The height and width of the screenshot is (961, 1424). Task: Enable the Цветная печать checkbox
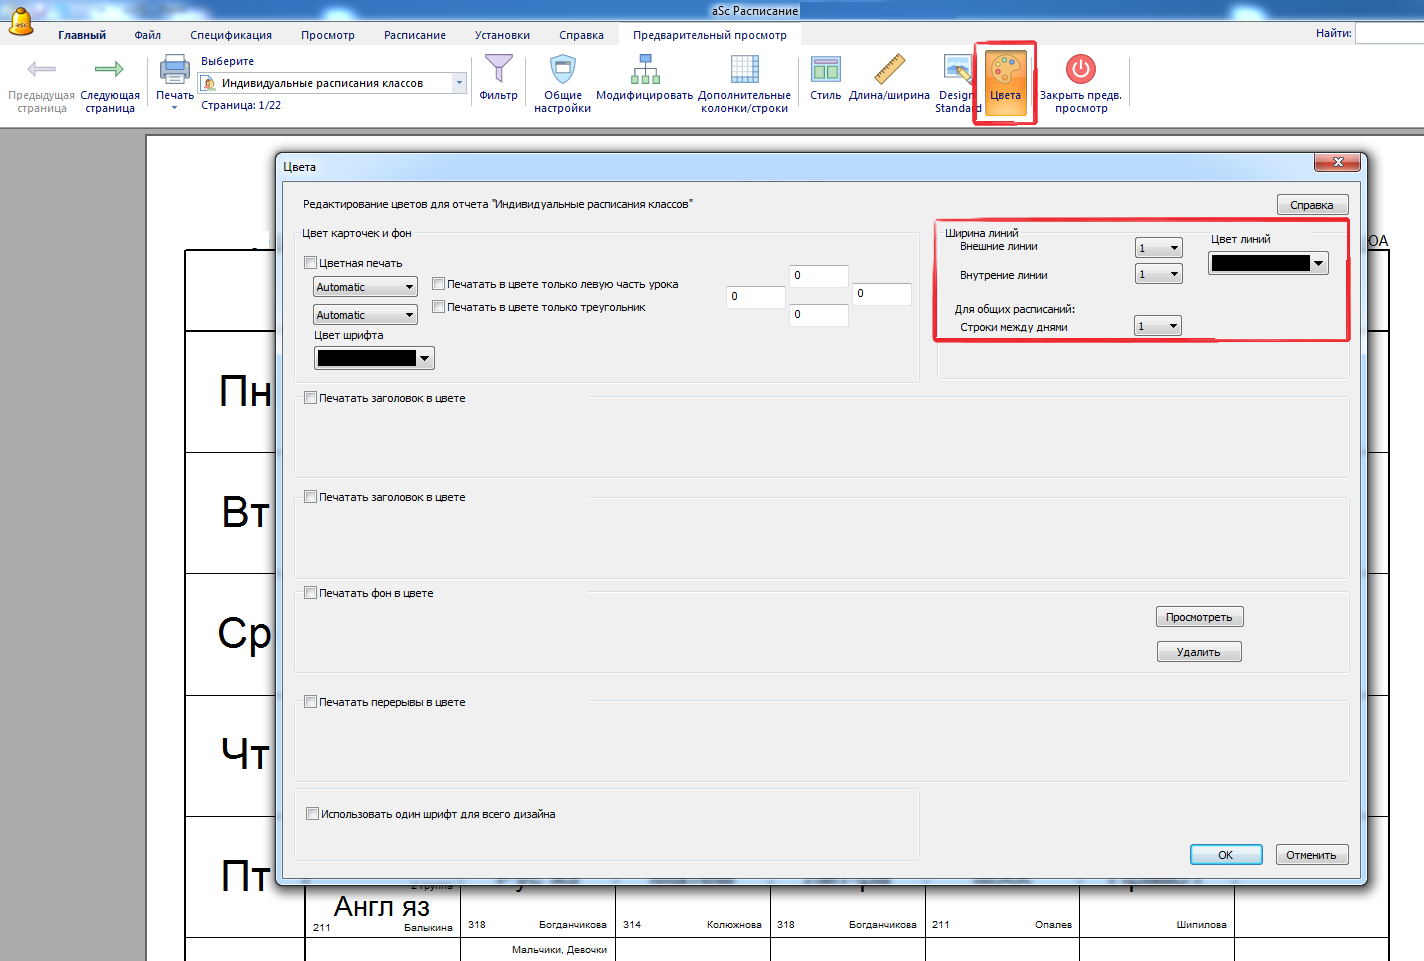click(311, 263)
